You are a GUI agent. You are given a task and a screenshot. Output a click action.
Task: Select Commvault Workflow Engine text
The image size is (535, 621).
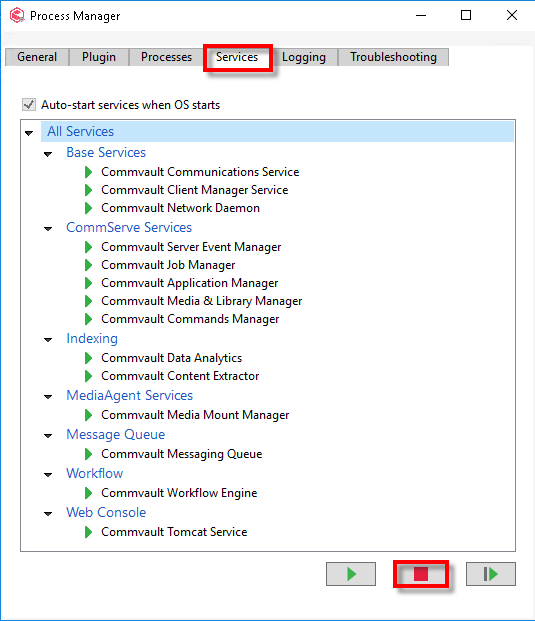point(179,493)
